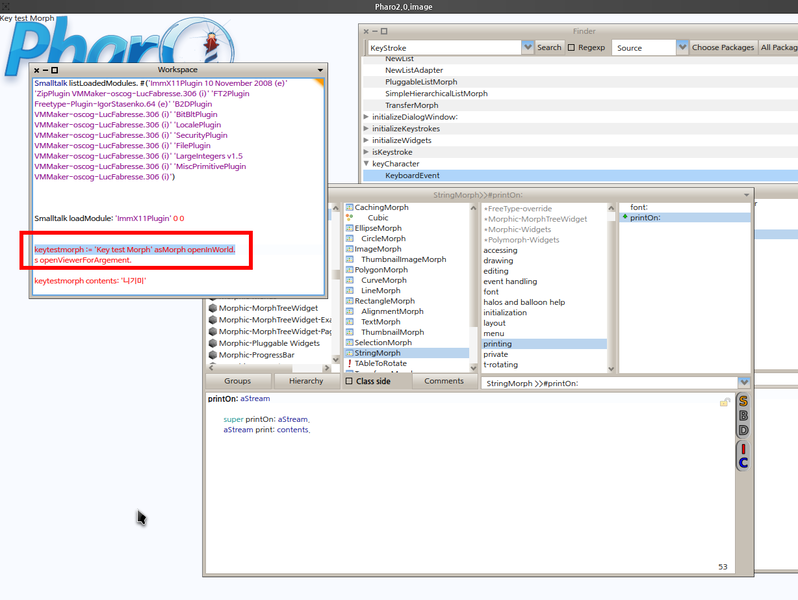This screenshot has height=600, width=798.
Task: Click the Search button in Finder
Action: (x=549, y=47)
